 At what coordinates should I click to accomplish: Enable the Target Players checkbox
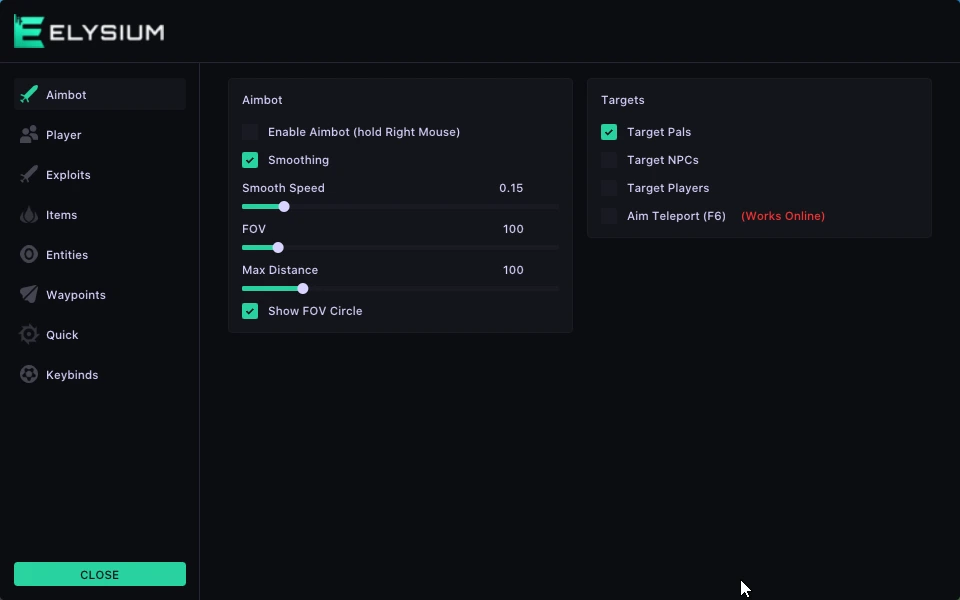[x=609, y=188]
